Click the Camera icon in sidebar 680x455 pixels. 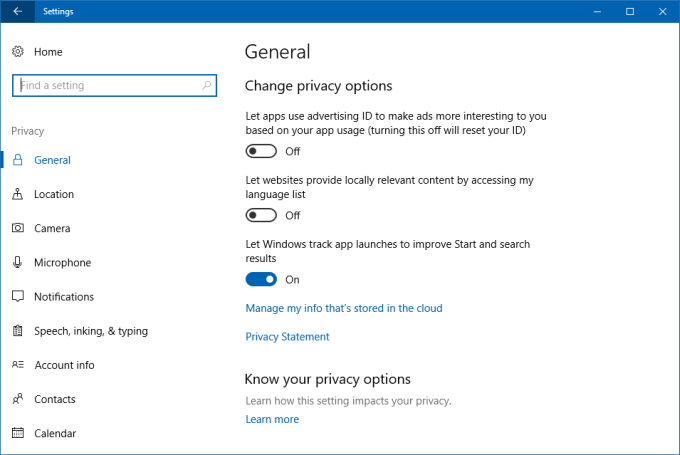pyautogui.click(x=18, y=228)
